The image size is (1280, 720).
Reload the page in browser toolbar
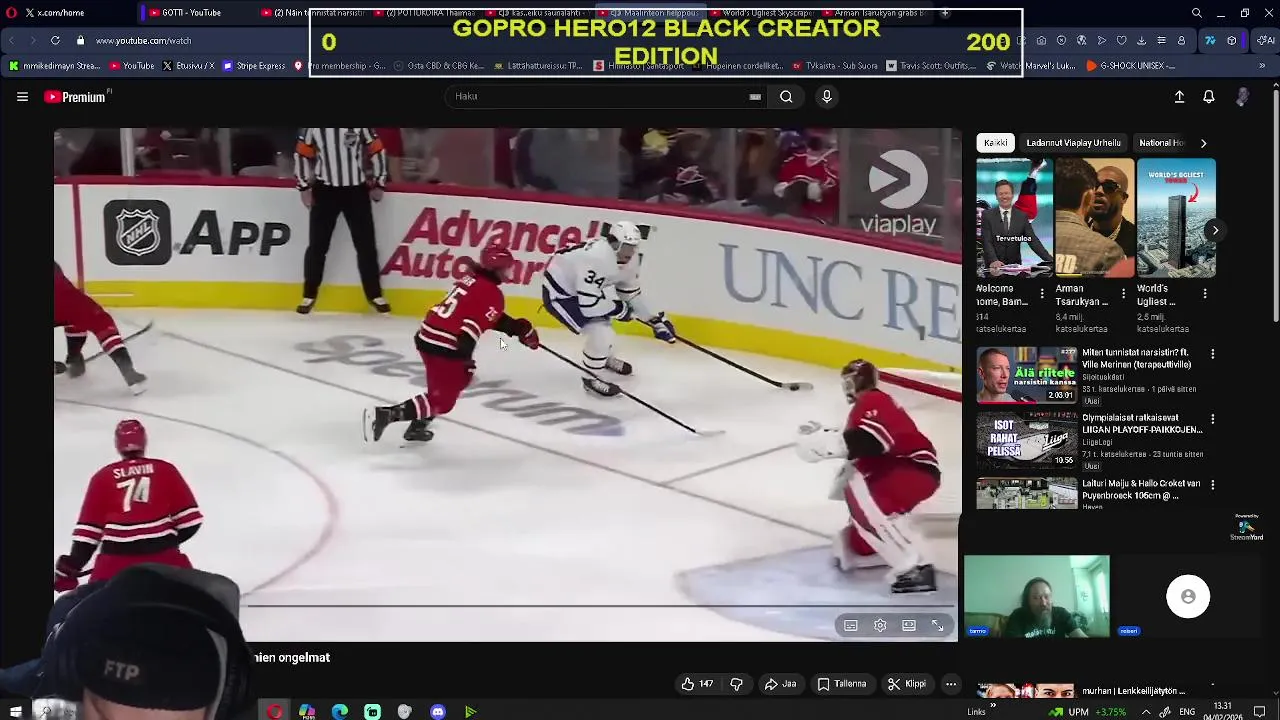(55, 41)
